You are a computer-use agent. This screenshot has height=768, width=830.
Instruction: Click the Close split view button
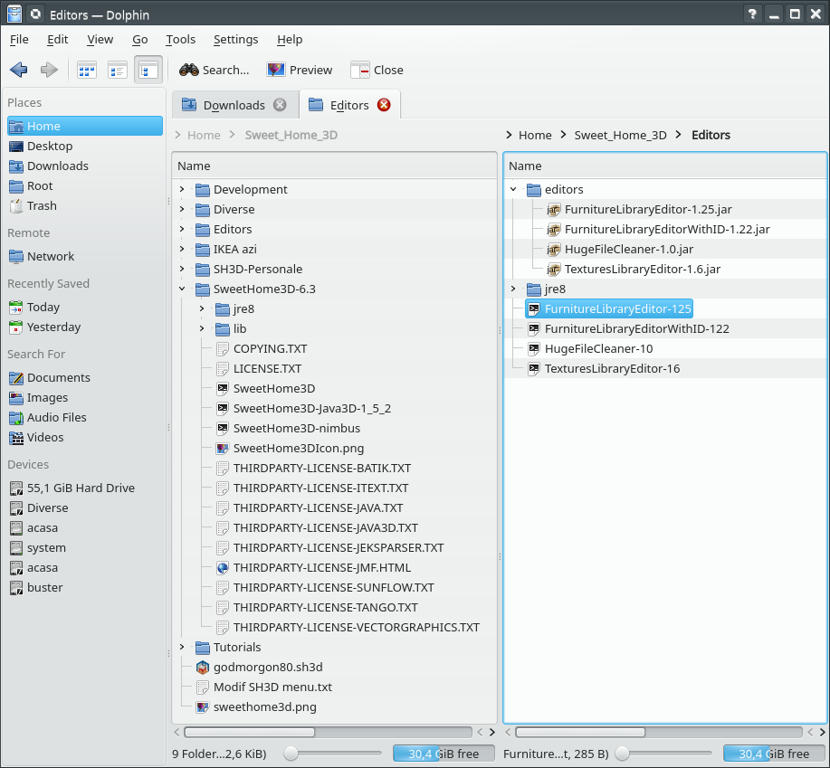(x=377, y=70)
